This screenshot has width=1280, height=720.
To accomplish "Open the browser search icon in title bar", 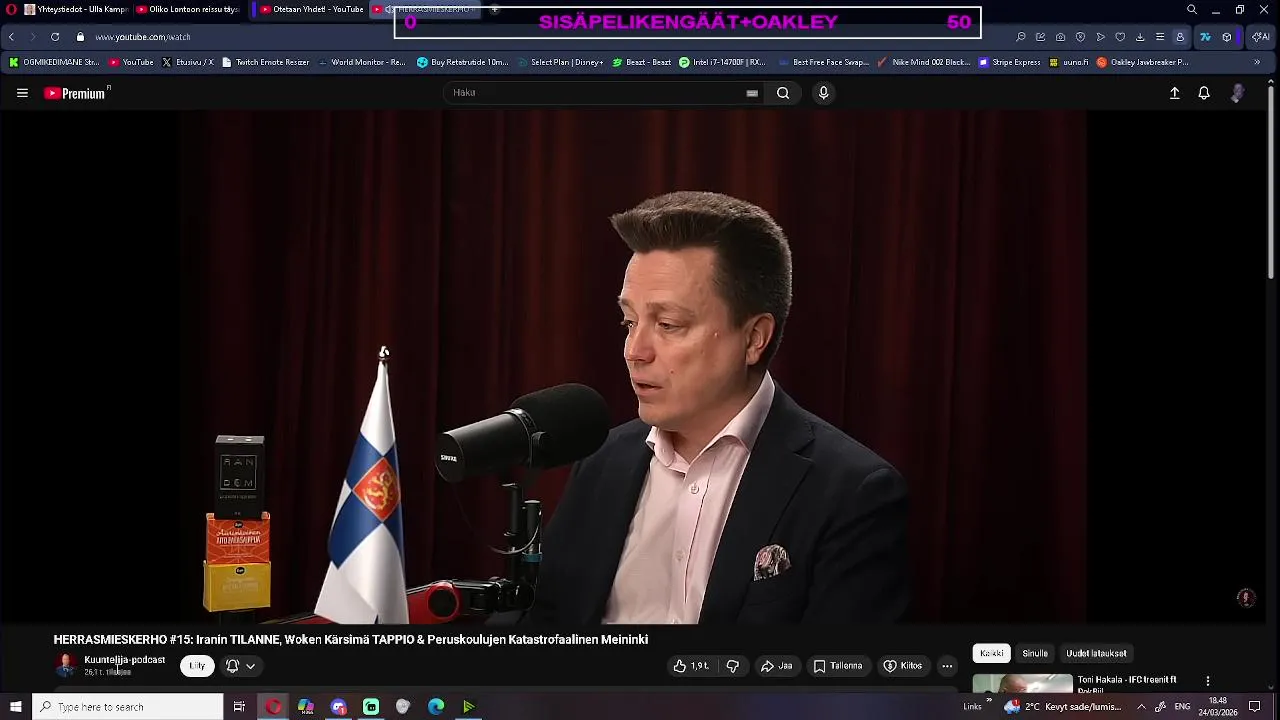I will 1192,10.
